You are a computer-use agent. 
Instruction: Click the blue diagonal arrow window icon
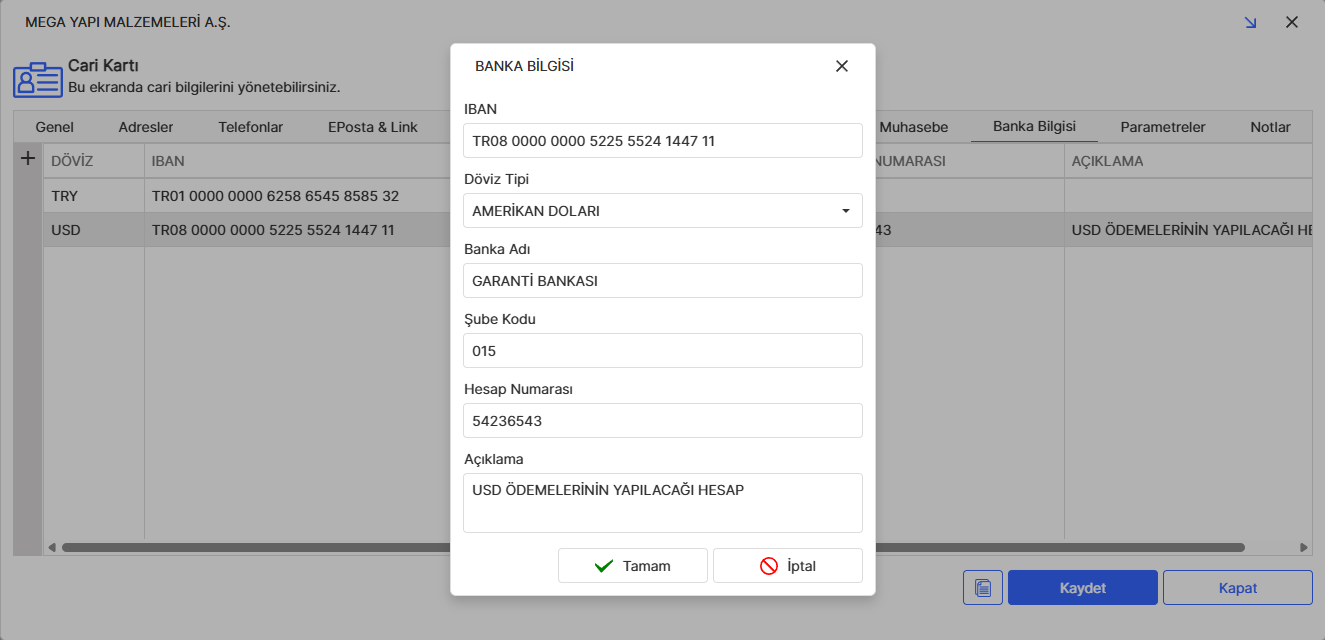click(1250, 22)
